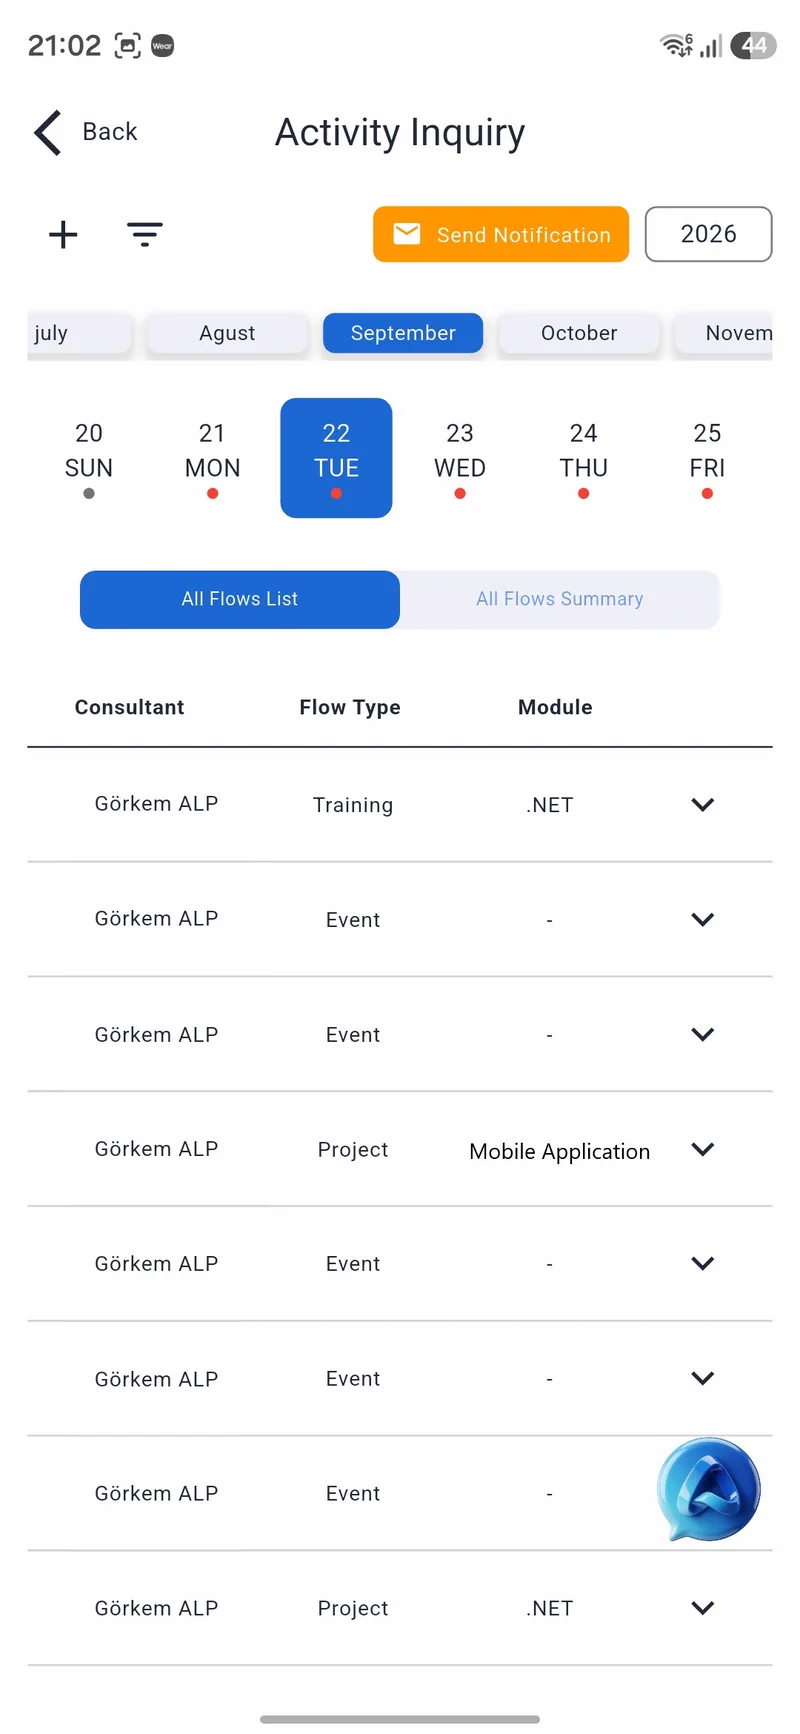
Task: Tap the plus icon to add activity
Action: [63, 235]
